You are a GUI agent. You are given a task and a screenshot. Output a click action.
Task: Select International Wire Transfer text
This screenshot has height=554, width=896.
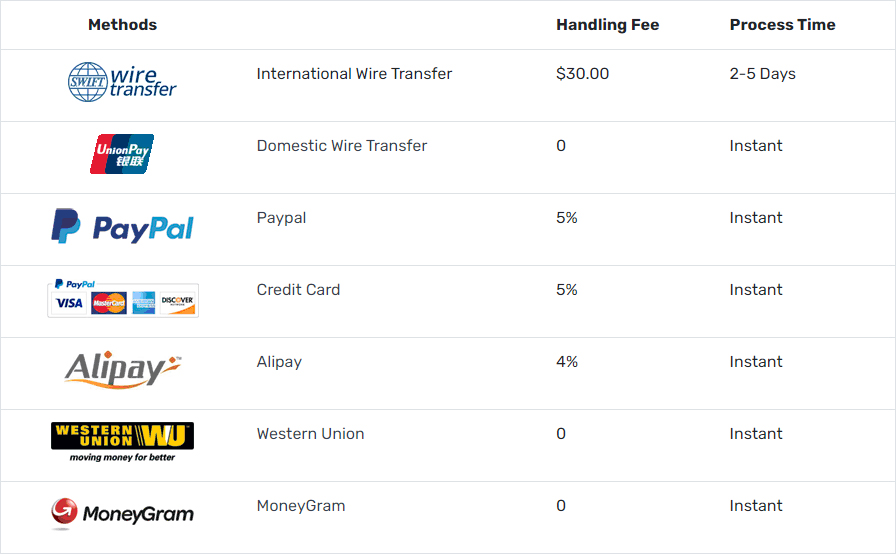(x=354, y=74)
